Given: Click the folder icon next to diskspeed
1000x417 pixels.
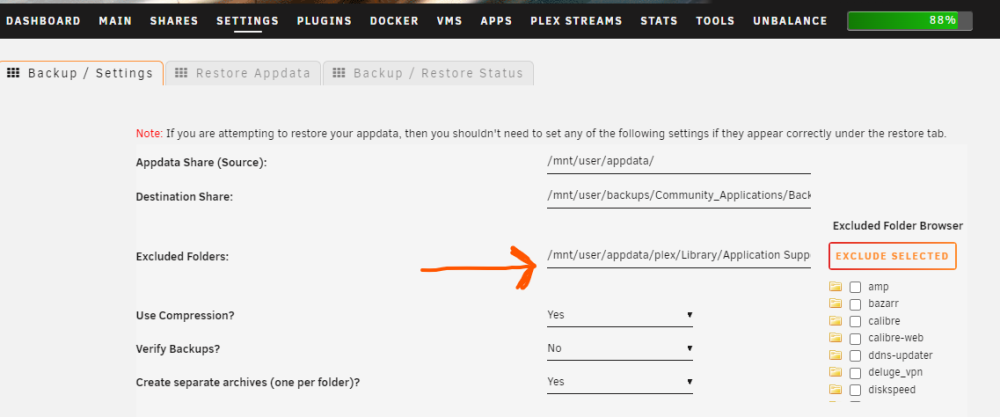Looking at the screenshot, I should pyautogui.click(x=835, y=389).
